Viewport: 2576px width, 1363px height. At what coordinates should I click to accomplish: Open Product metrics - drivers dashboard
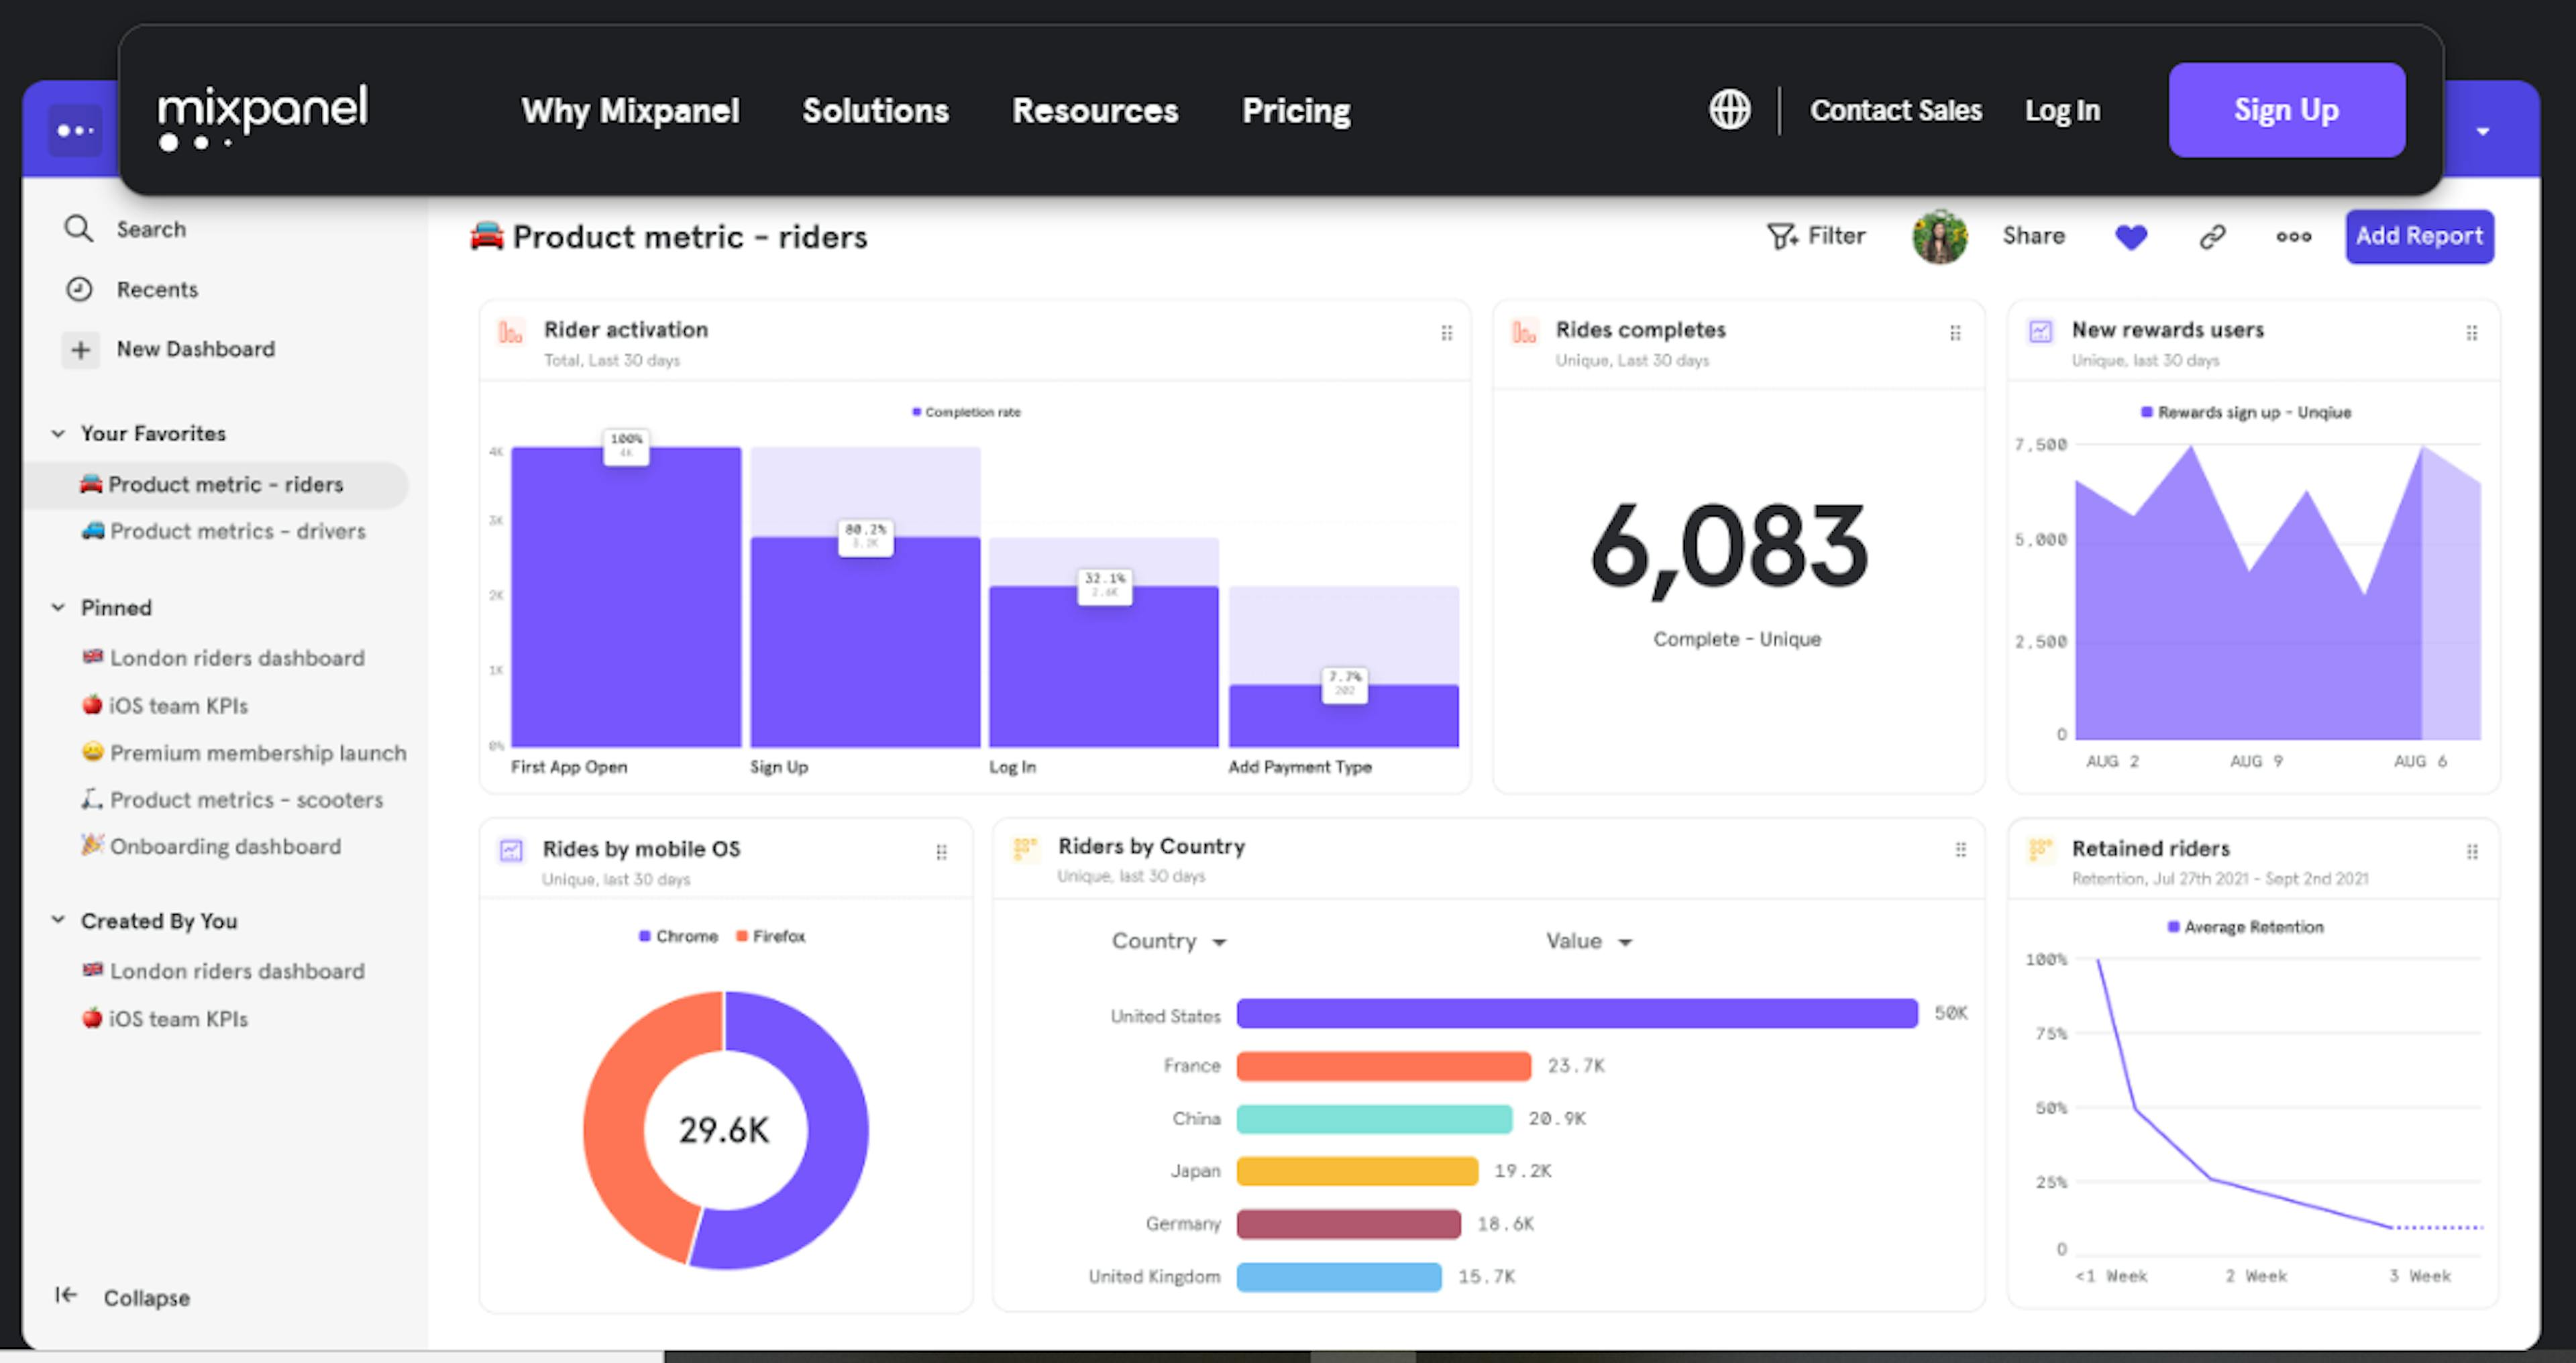coord(224,531)
